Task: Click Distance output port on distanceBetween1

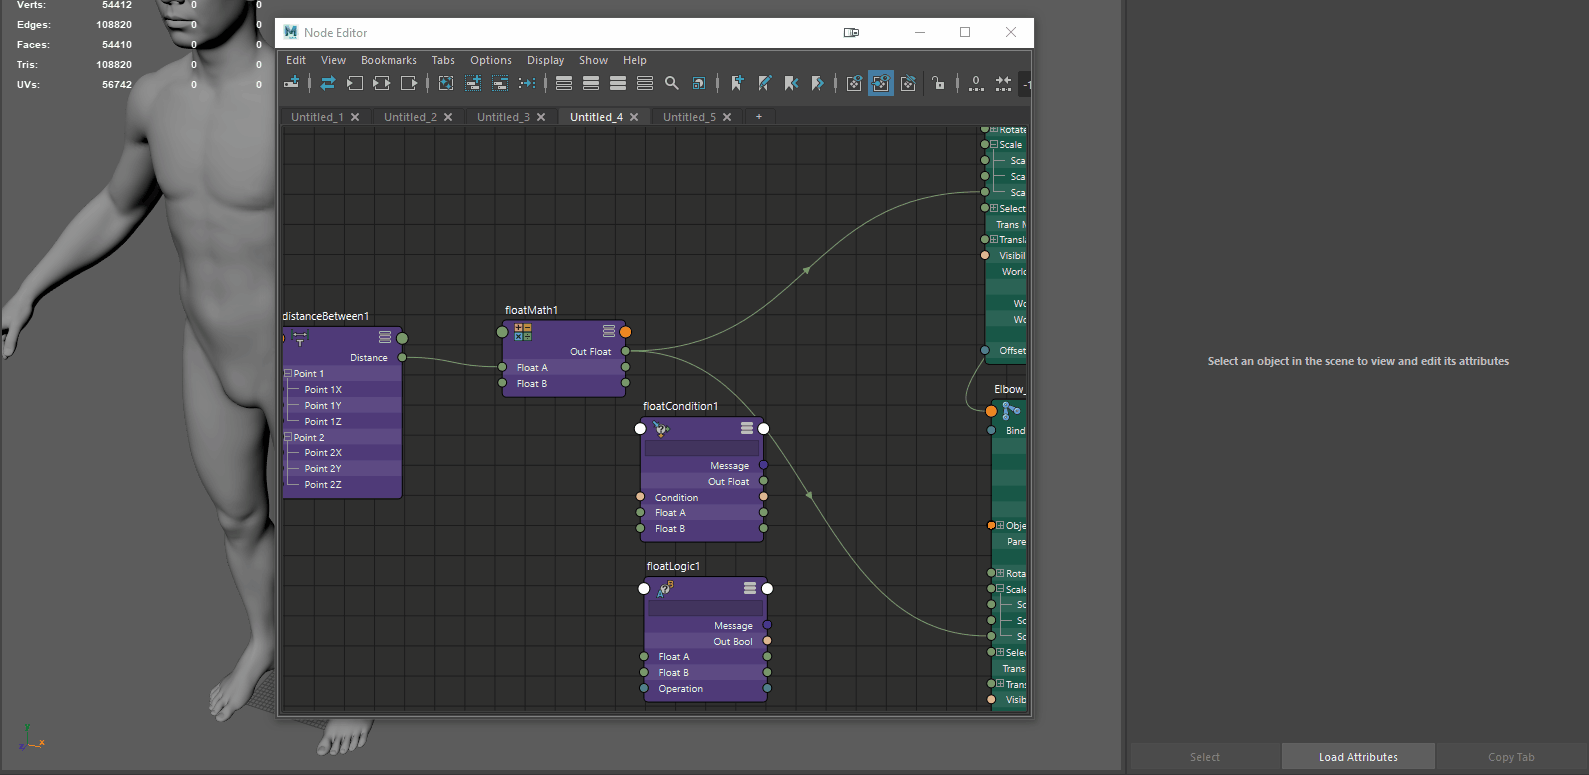Action: (x=402, y=357)
